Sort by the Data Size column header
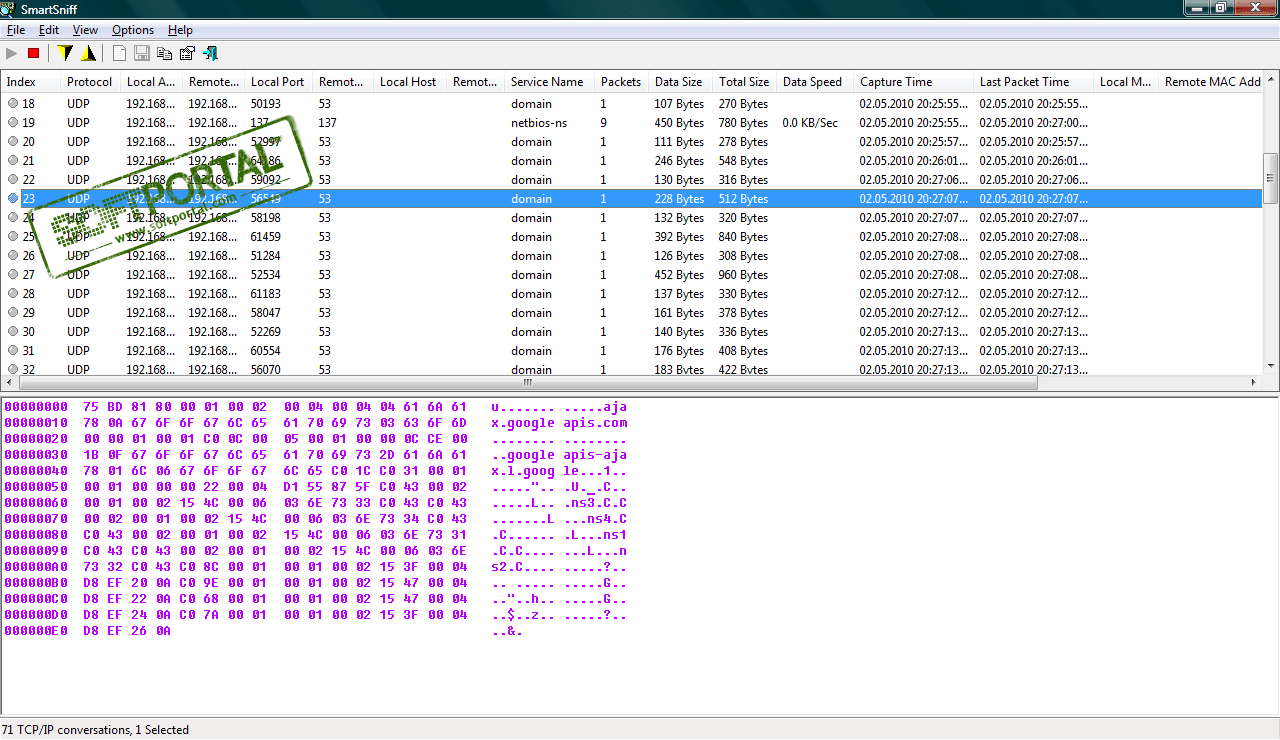The image size is (1280, 740). pos(680,82)
